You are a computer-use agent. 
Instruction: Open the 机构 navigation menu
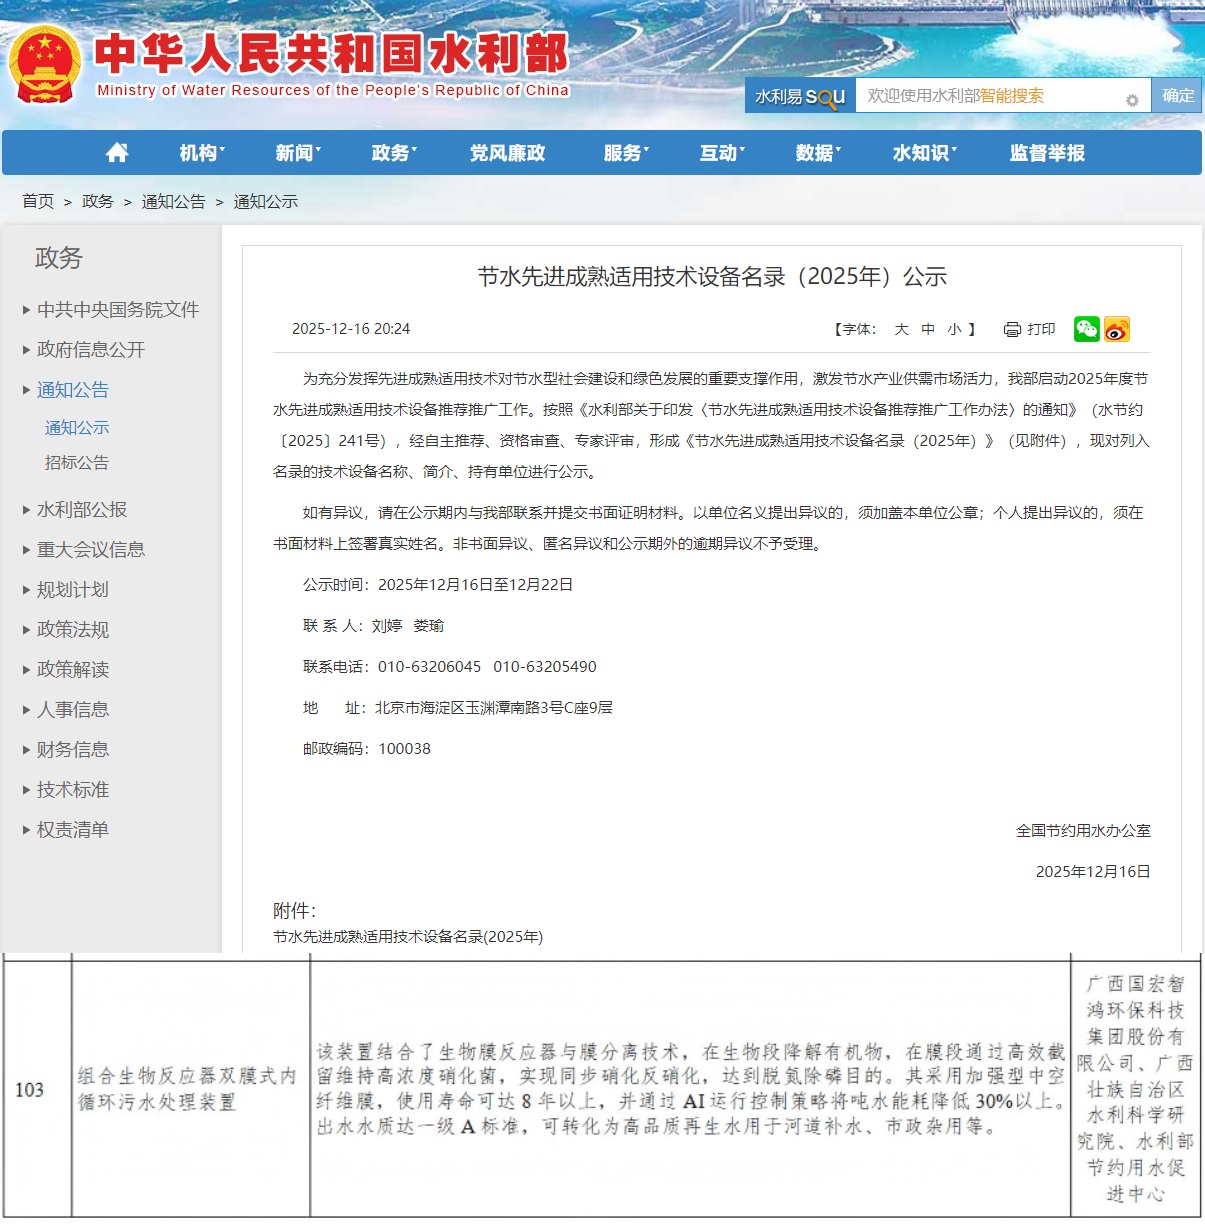[201, 153]
